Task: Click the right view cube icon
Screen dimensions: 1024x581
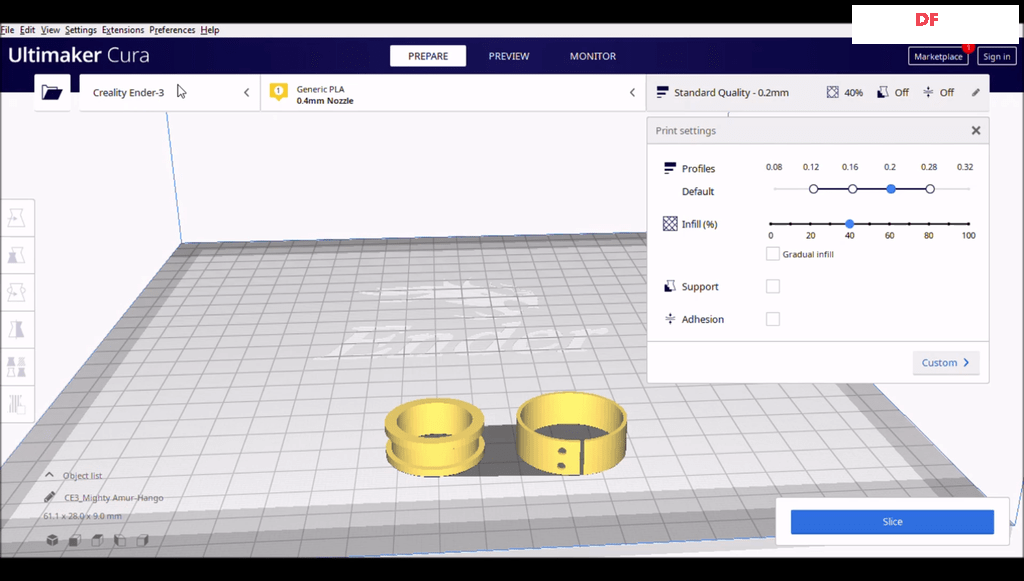Action: click(x=142, y=540)
